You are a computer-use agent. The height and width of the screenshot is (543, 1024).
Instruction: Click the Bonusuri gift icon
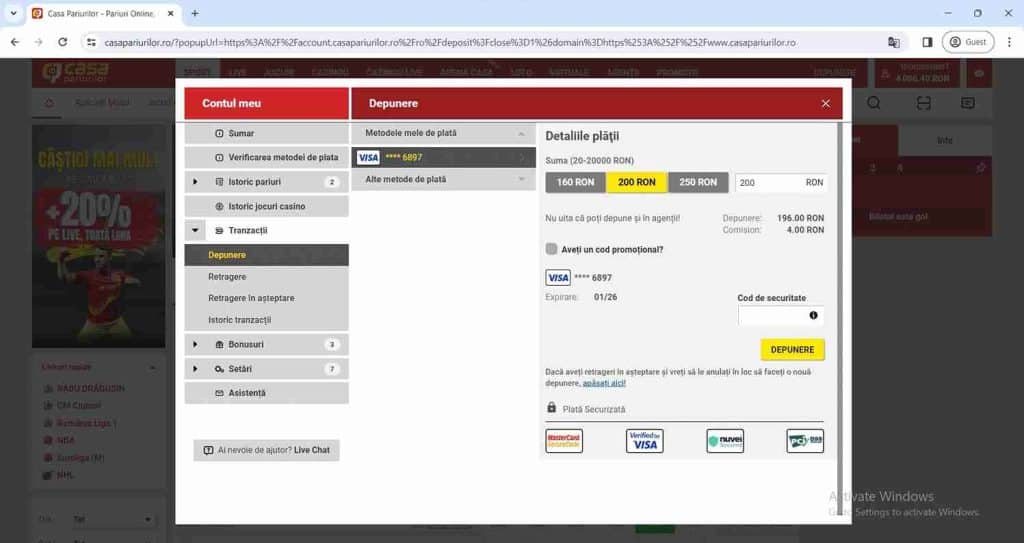click(x=219, y=344)
